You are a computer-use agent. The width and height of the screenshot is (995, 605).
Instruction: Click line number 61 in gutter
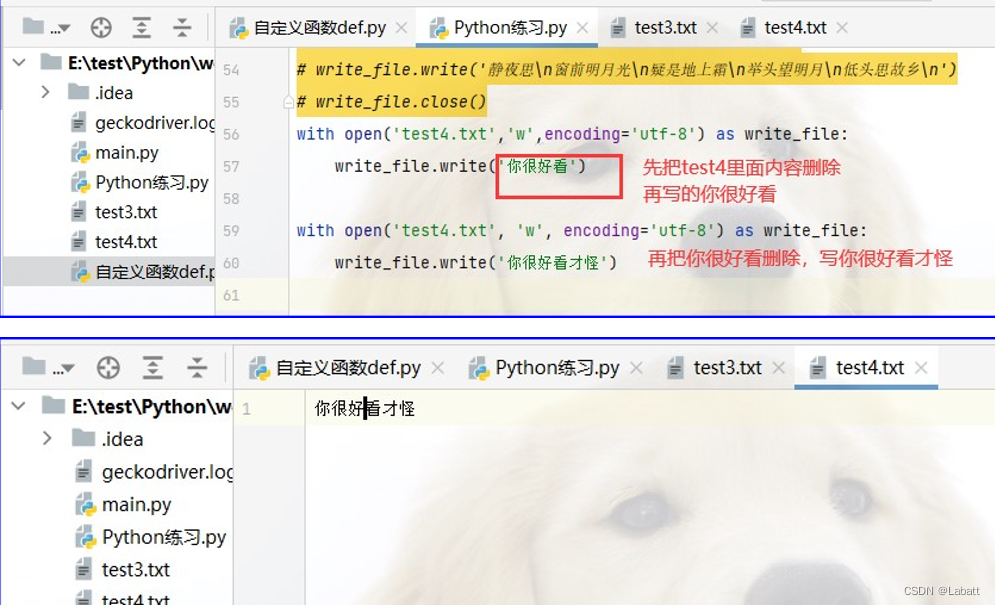pos(231,295)
